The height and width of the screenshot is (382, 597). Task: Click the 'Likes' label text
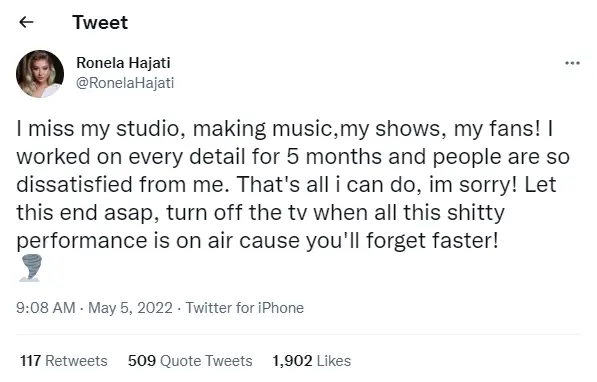click(334, 361)
